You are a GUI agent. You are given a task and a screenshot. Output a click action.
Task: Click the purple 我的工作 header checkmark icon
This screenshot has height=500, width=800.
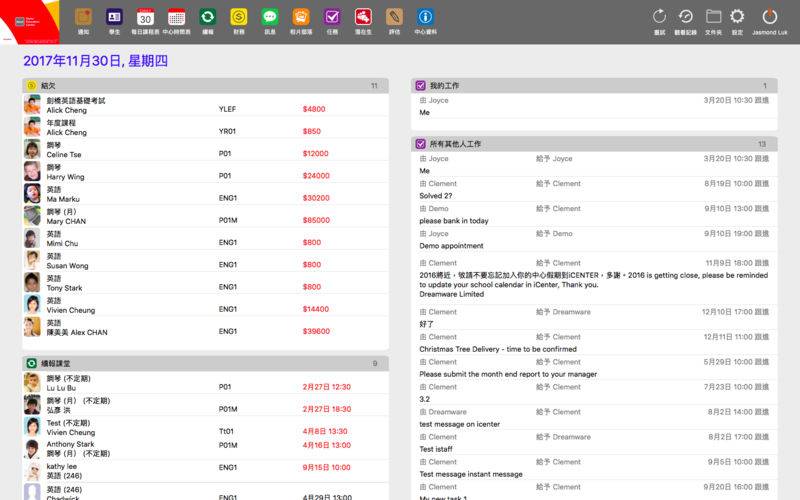[x=420, y=86]
